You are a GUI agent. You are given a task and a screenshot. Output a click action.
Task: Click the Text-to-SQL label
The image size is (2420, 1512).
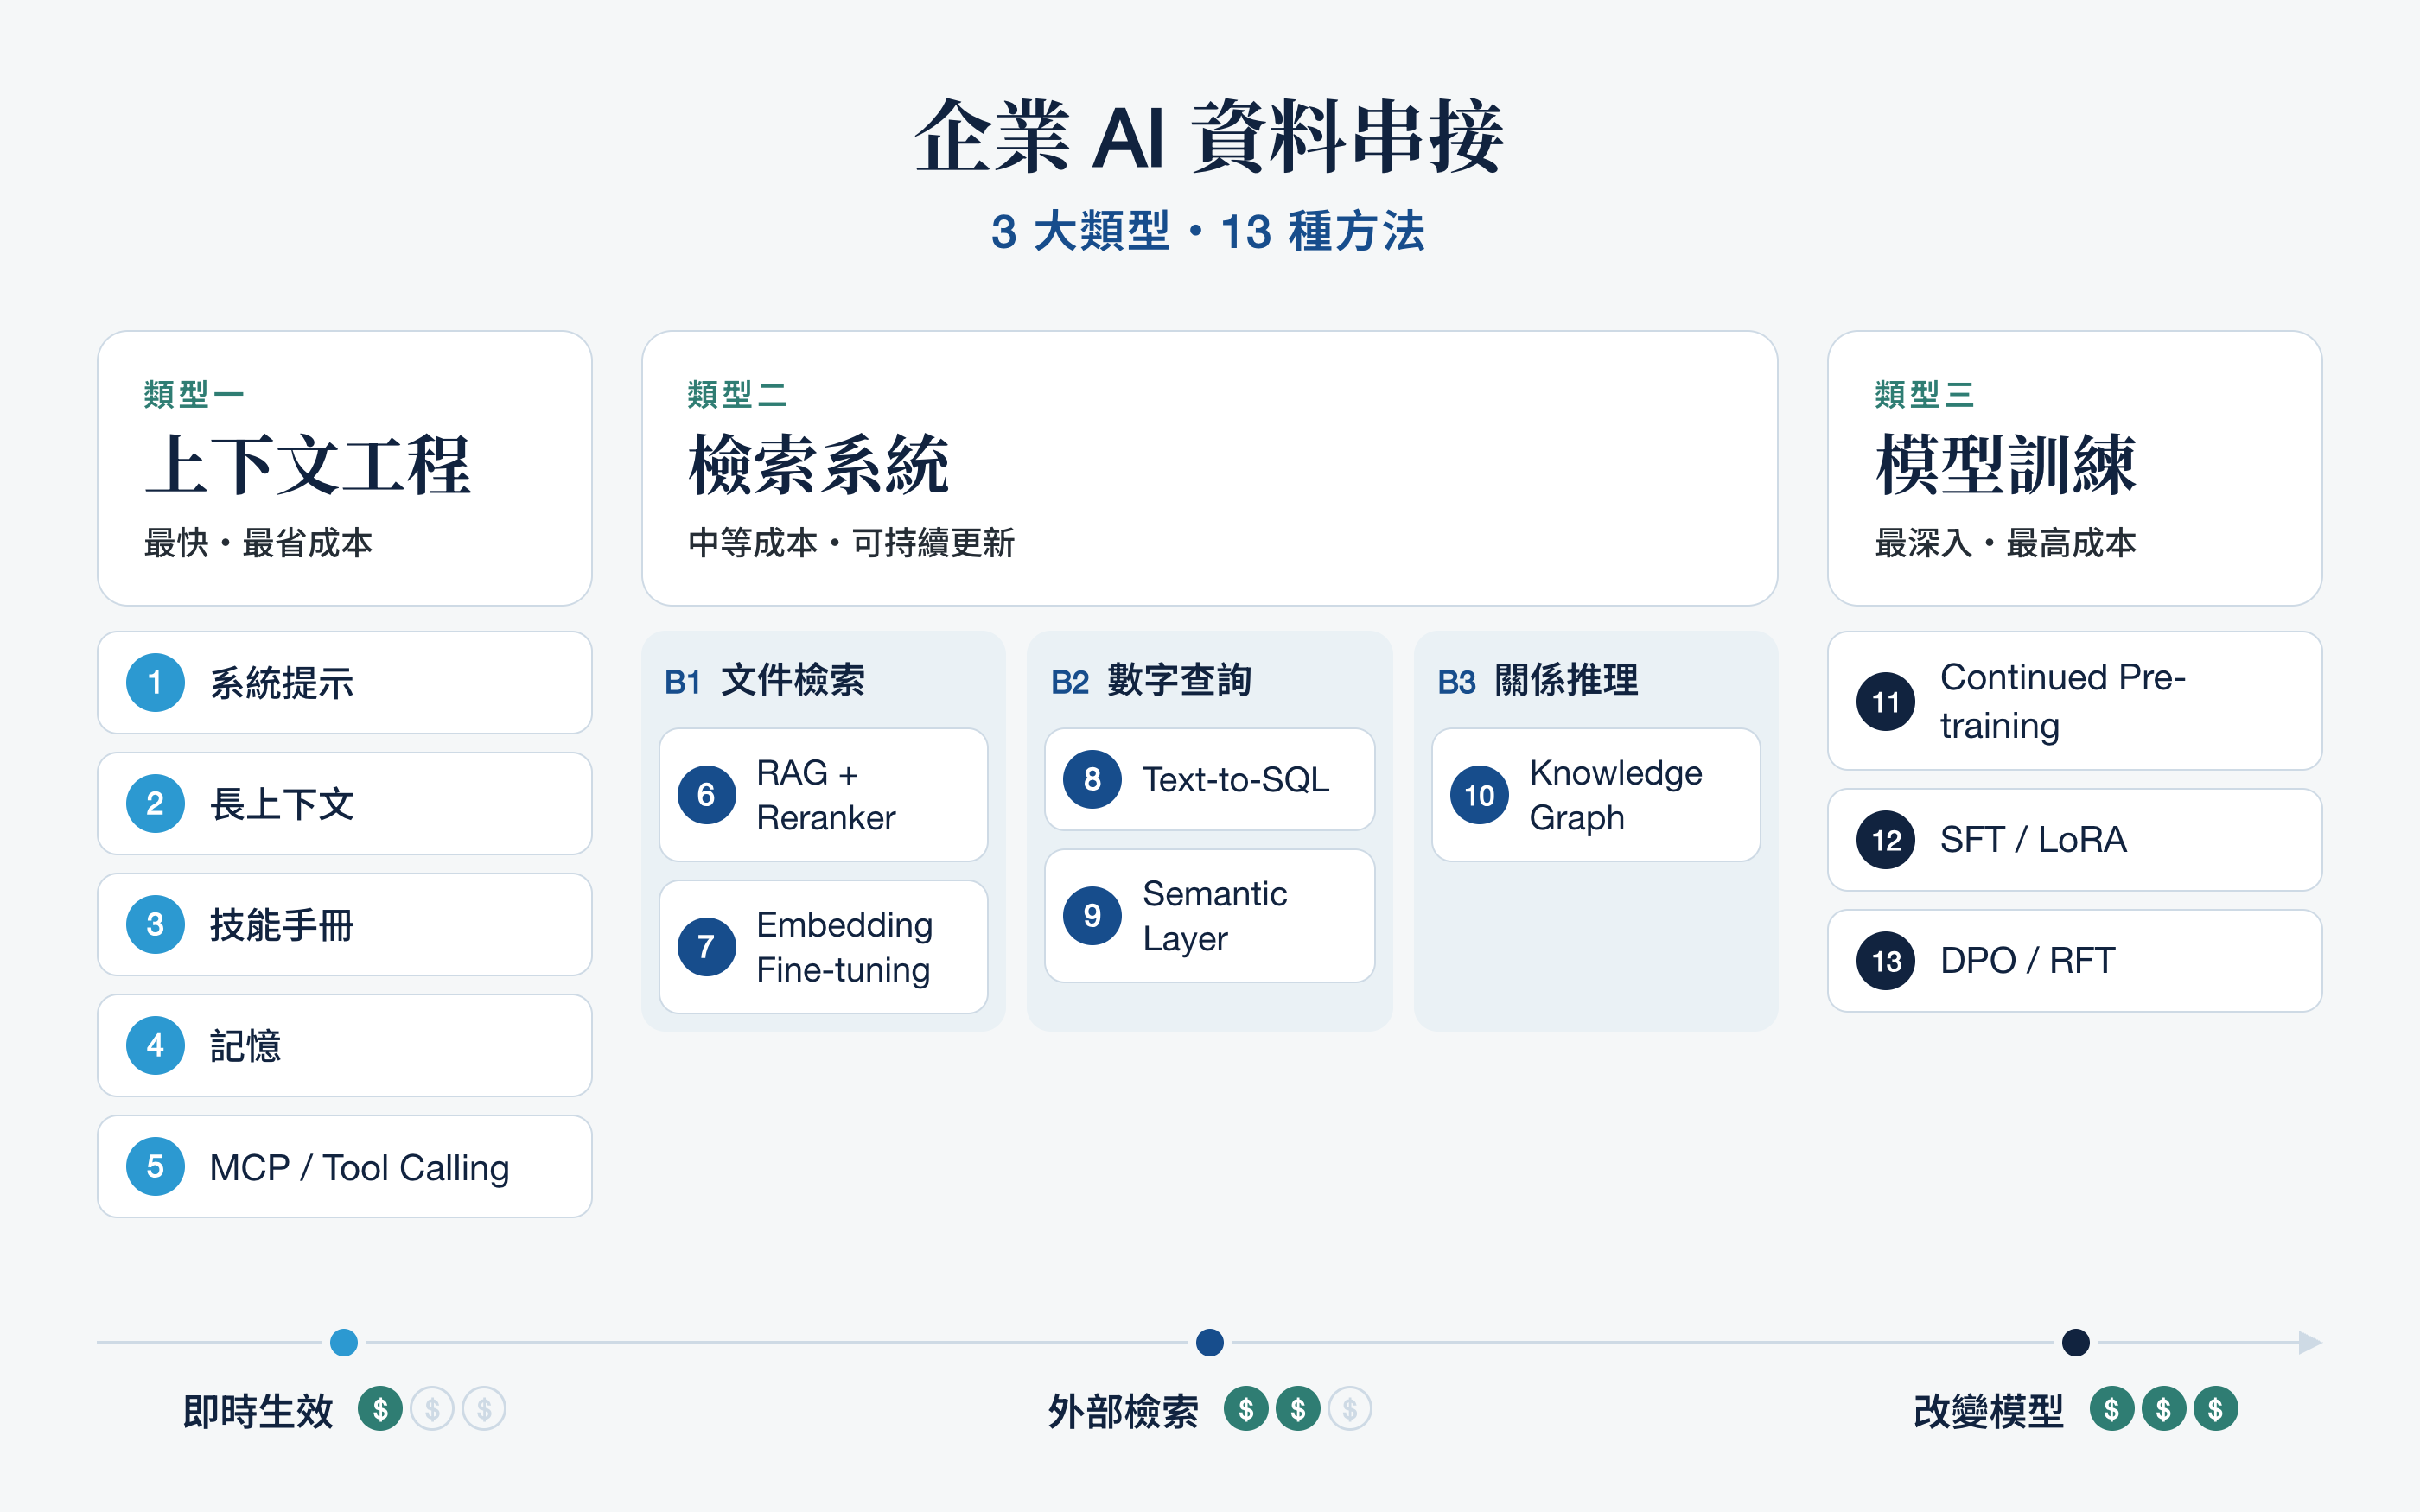(x=1235, y=780)
